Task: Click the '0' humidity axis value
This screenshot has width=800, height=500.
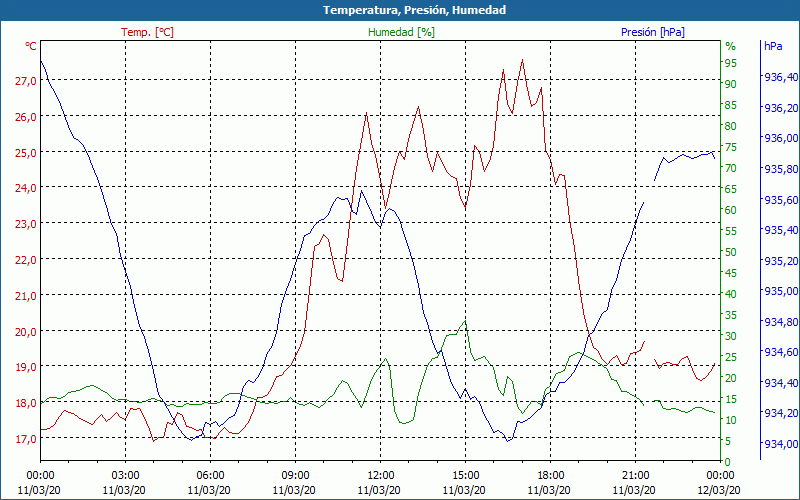Action: 728,462
